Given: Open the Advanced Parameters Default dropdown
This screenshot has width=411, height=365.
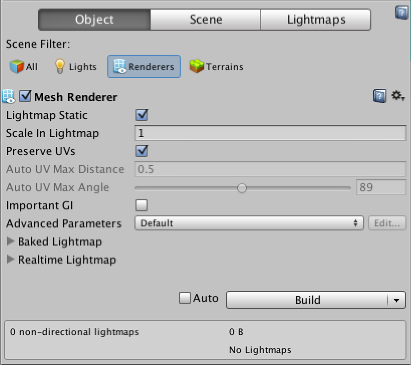Looking at the screenshot, I should coord(249,223).
